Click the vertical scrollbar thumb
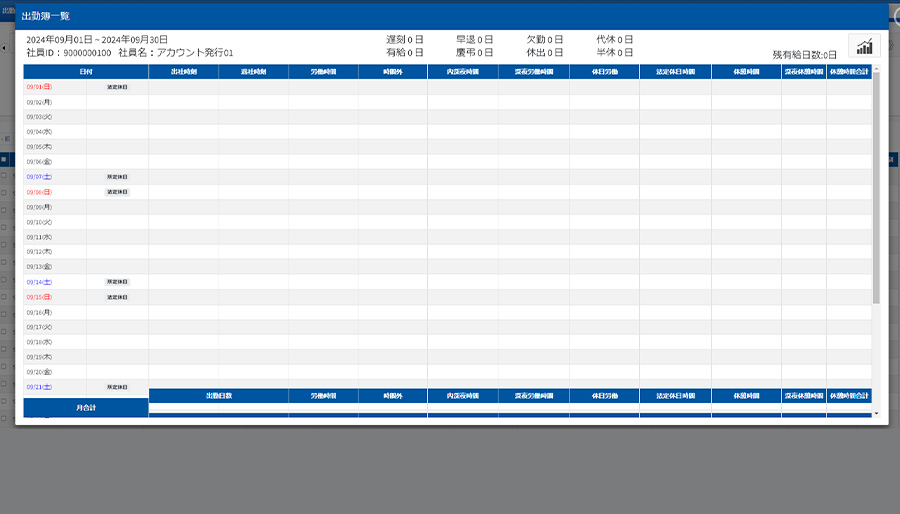900x514 pixels. [876, 188]
